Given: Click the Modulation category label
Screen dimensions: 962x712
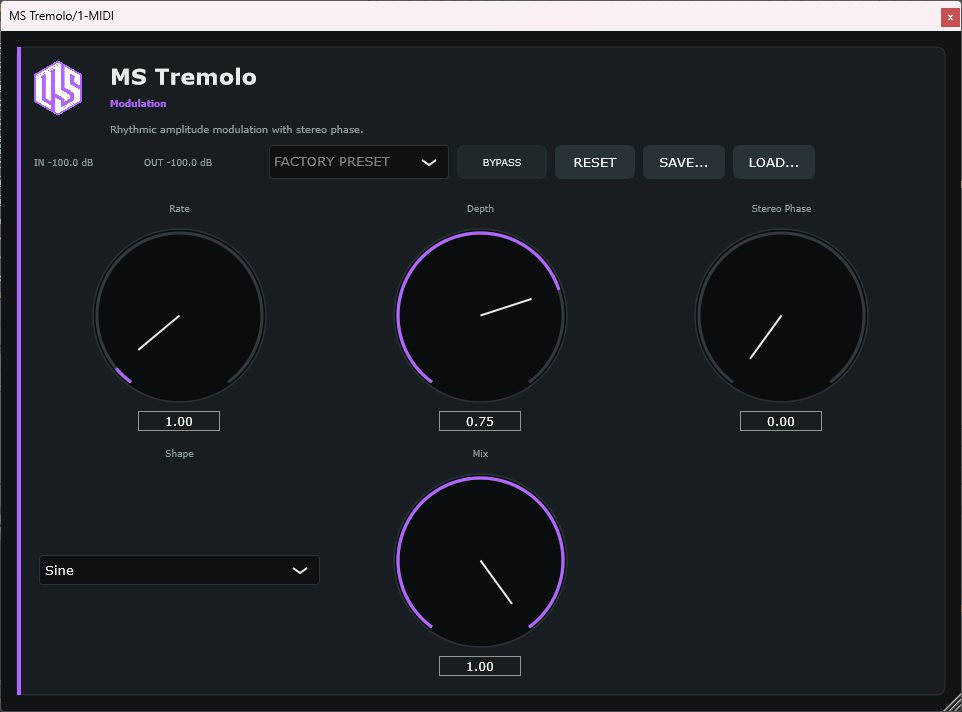Looking at the screenshot, I should (x=138, y=104).
